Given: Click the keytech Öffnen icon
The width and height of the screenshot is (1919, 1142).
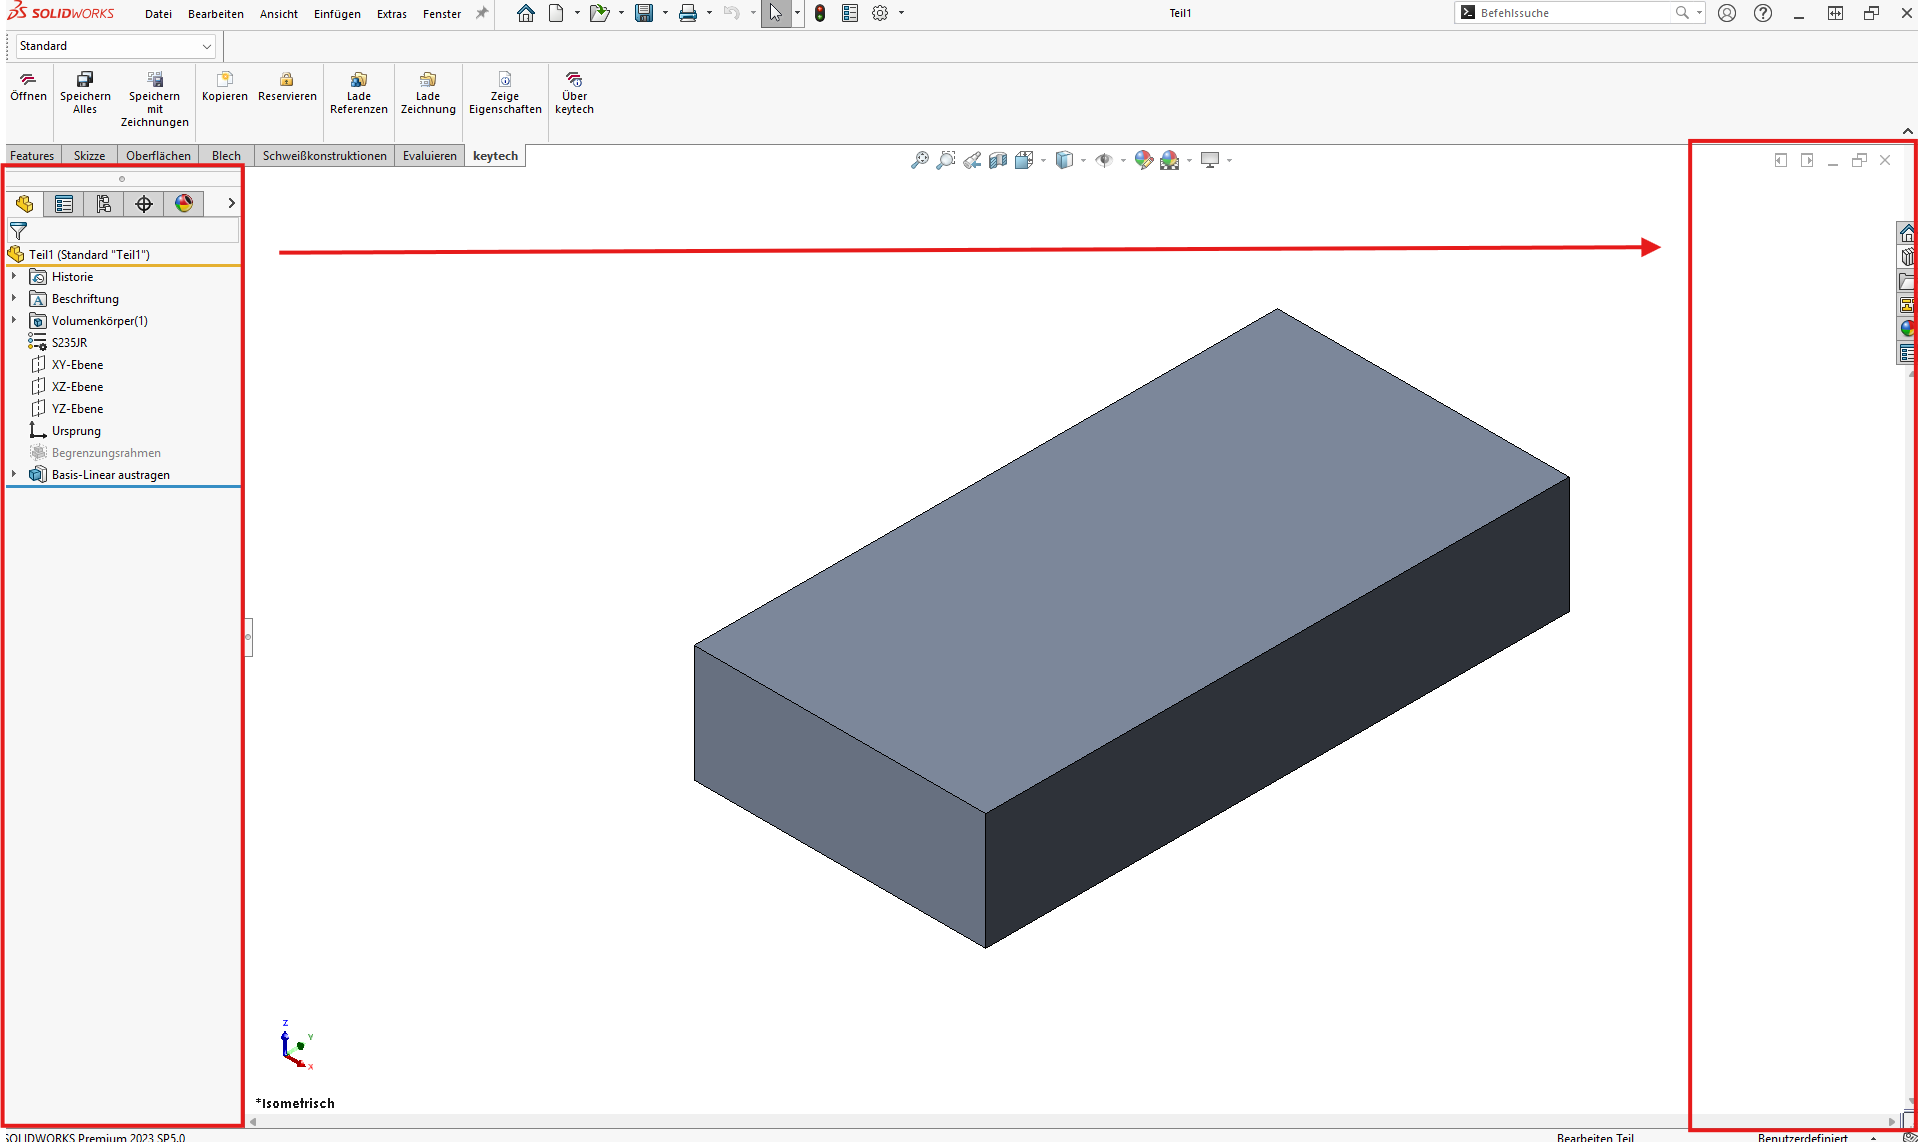Looking at the screenshot, I should (28, 80).
